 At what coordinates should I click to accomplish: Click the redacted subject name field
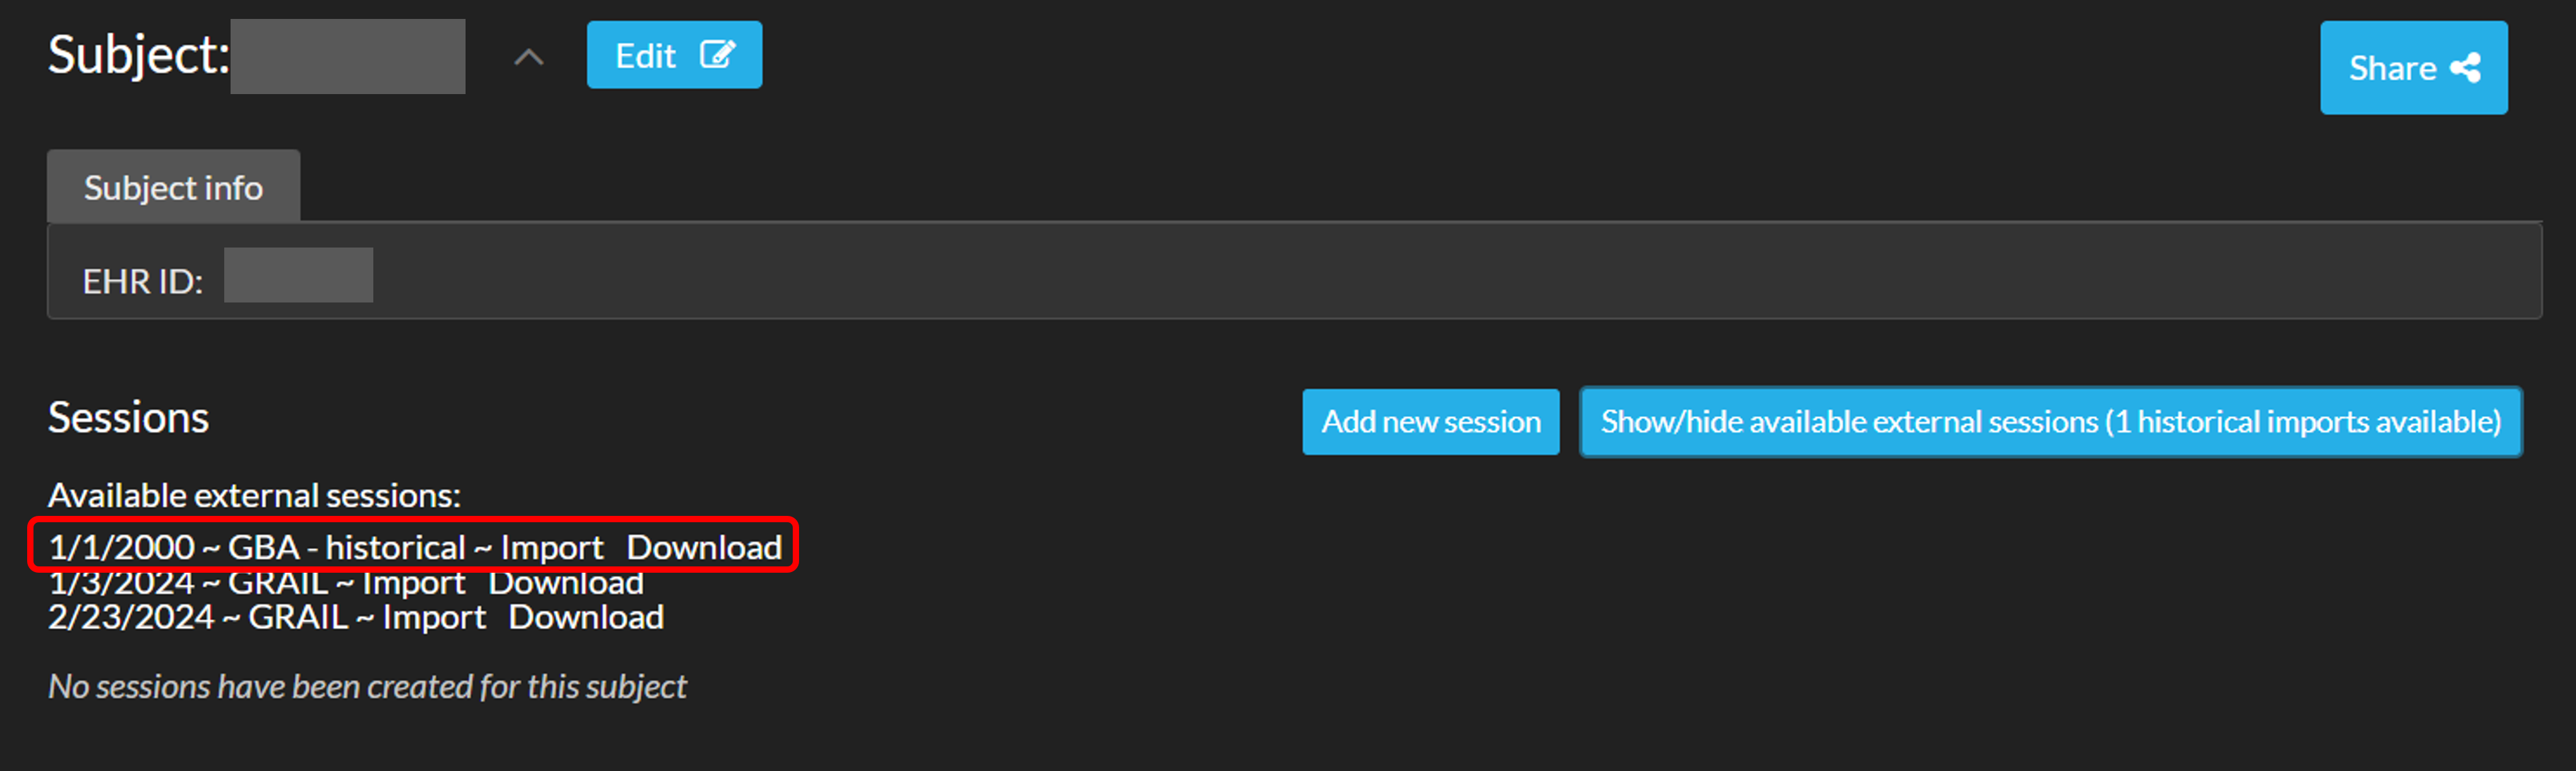pos(348,57)
